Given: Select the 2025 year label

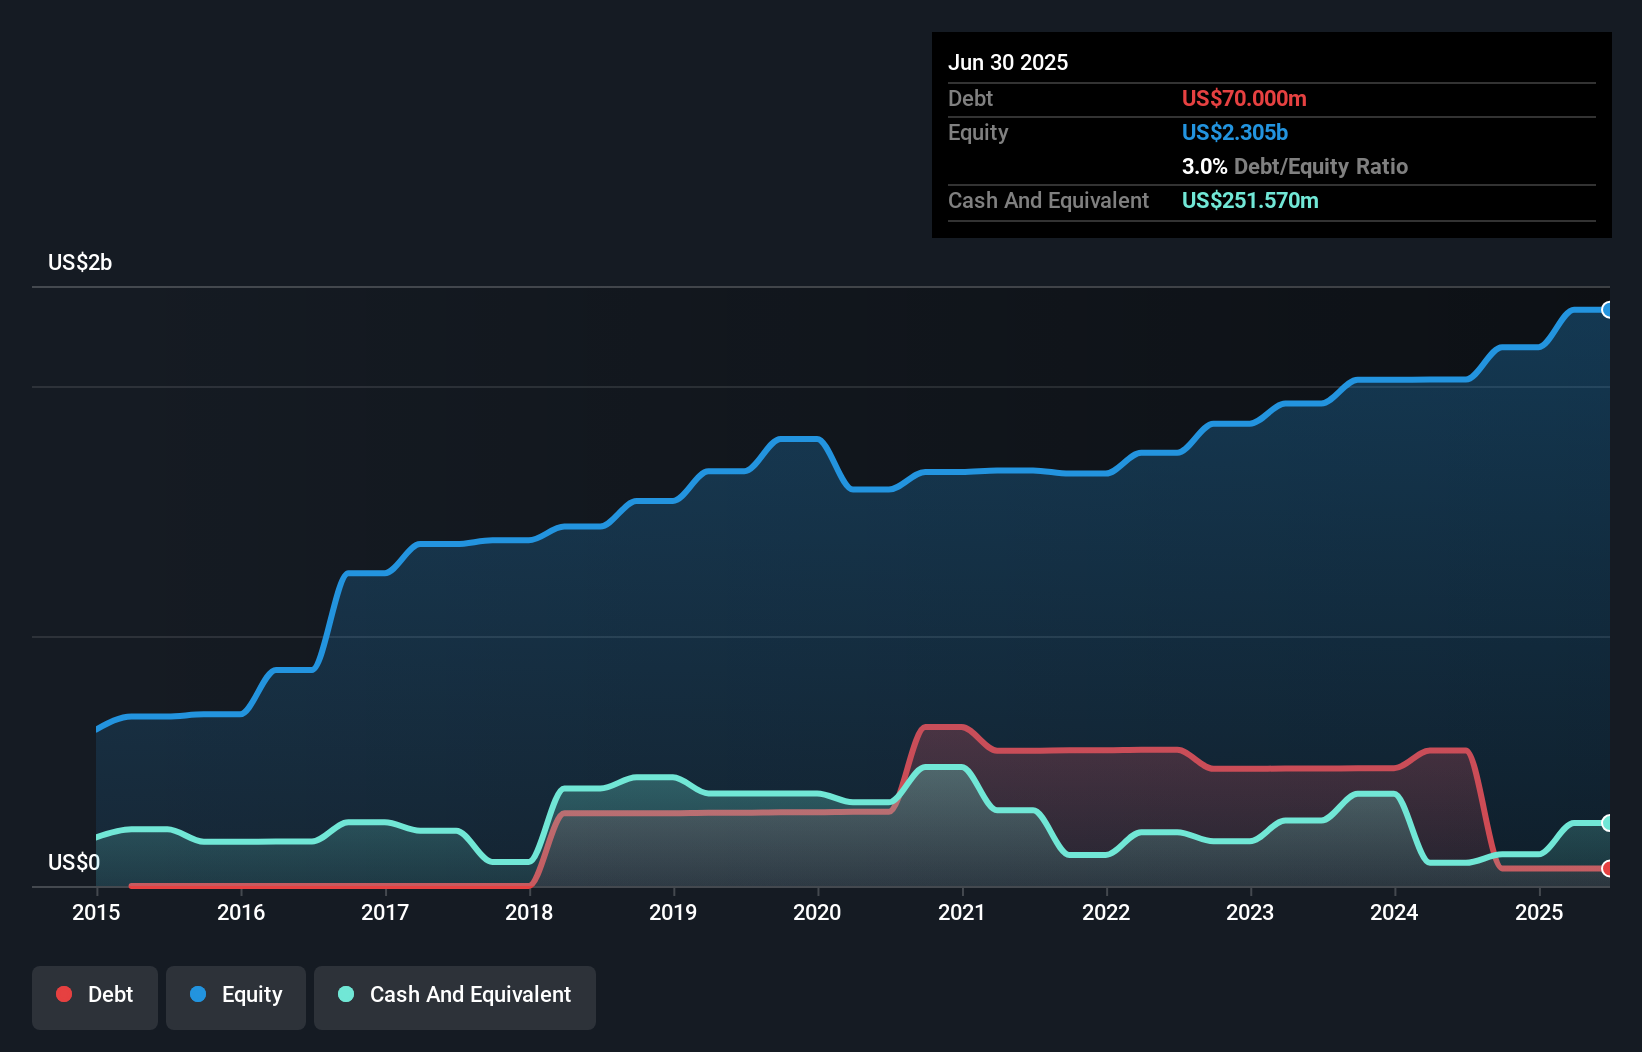Looking at the screenshot, I should pos(1539,912).
